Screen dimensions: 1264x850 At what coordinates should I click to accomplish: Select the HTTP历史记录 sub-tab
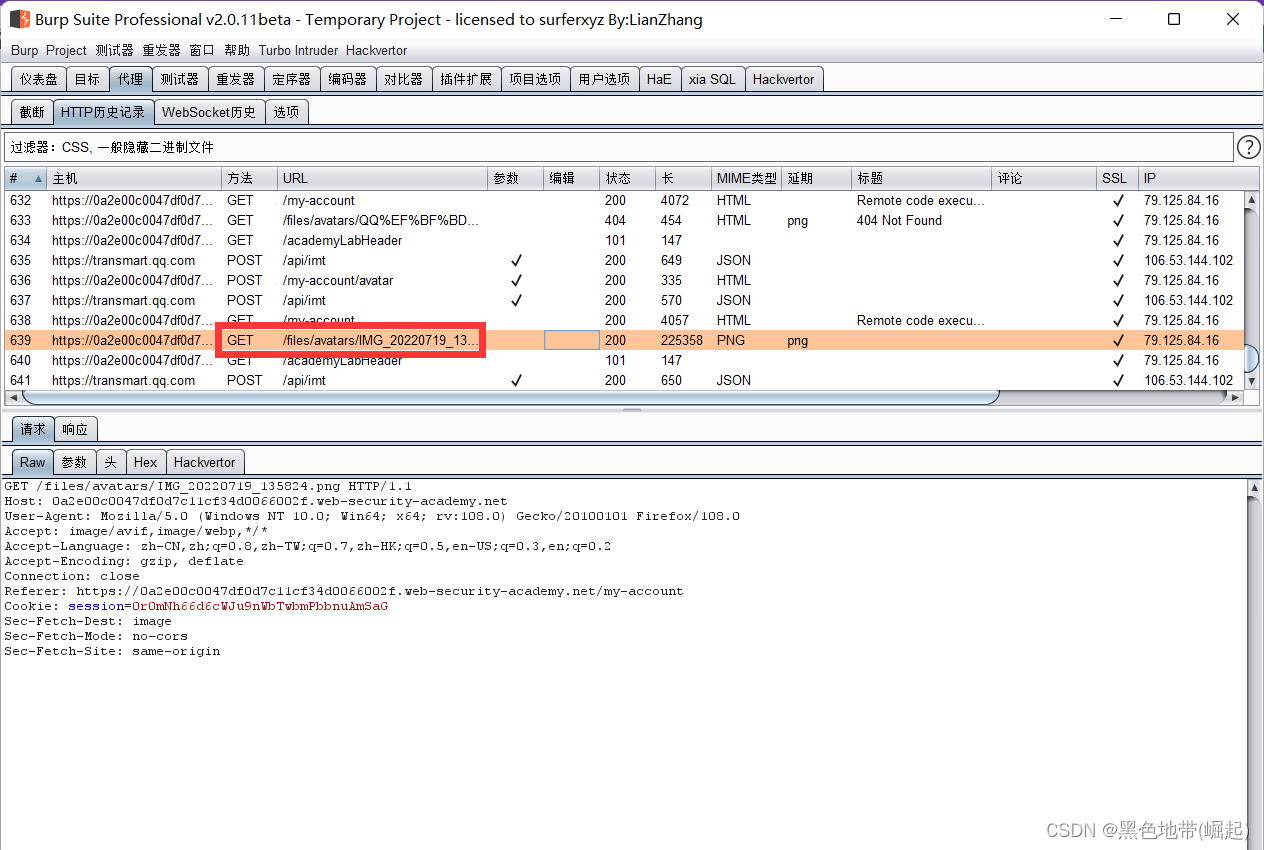click(x=103, y=112)
